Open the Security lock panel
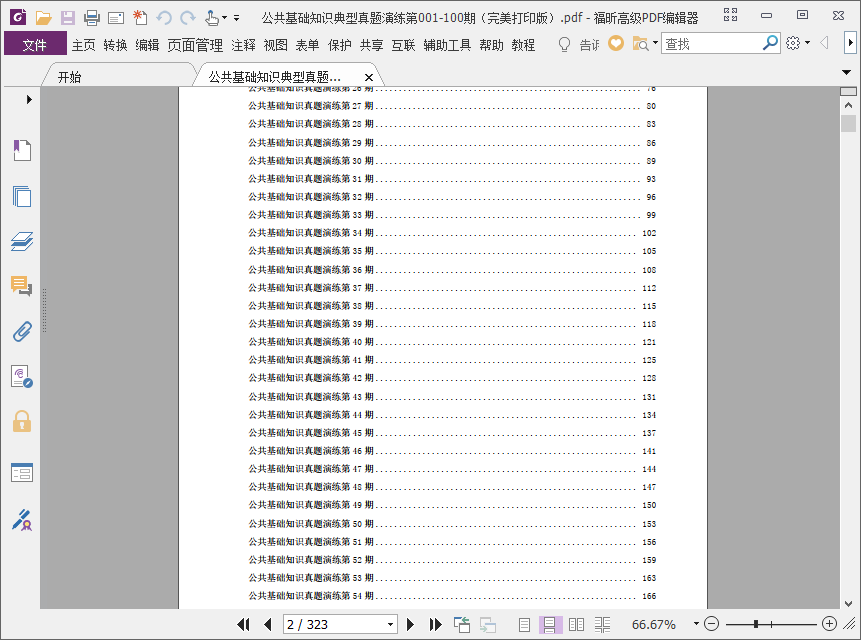Screen dimensions: 861x640 point(22,422)
